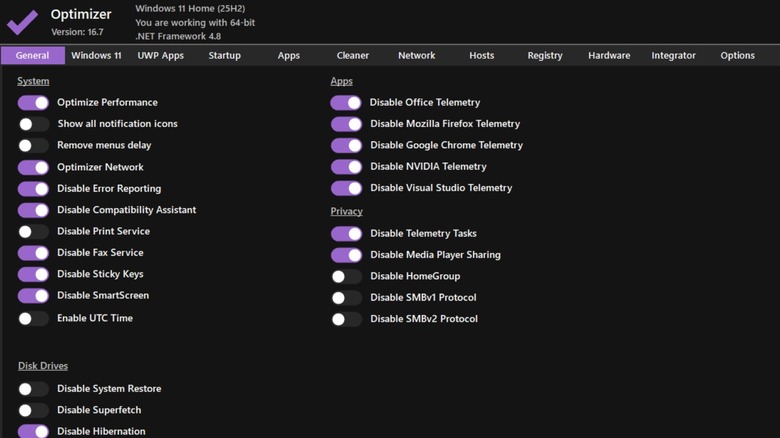Open the Integrator tab
The height and width of the screenshot is (438, 780).
[673, 55]
